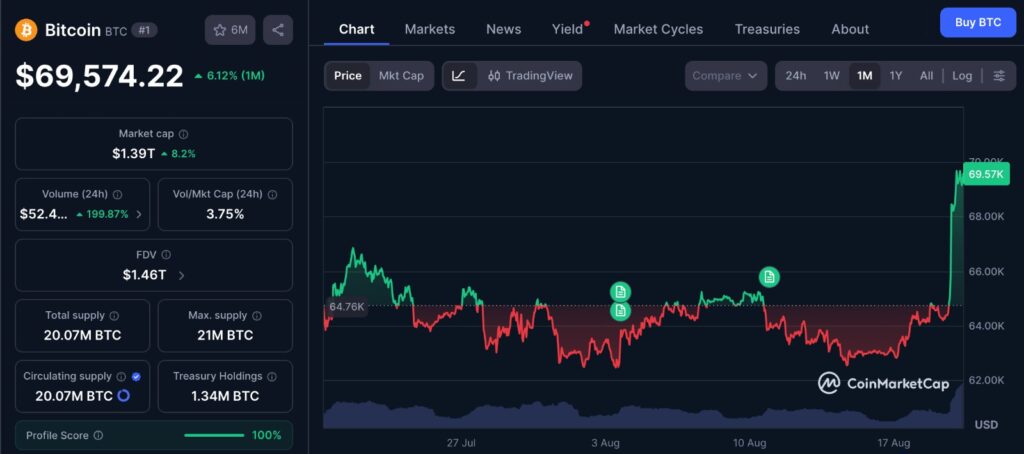1024x454 pixels.
Task: Set chart range to 1Y
Action: point(896,76)
